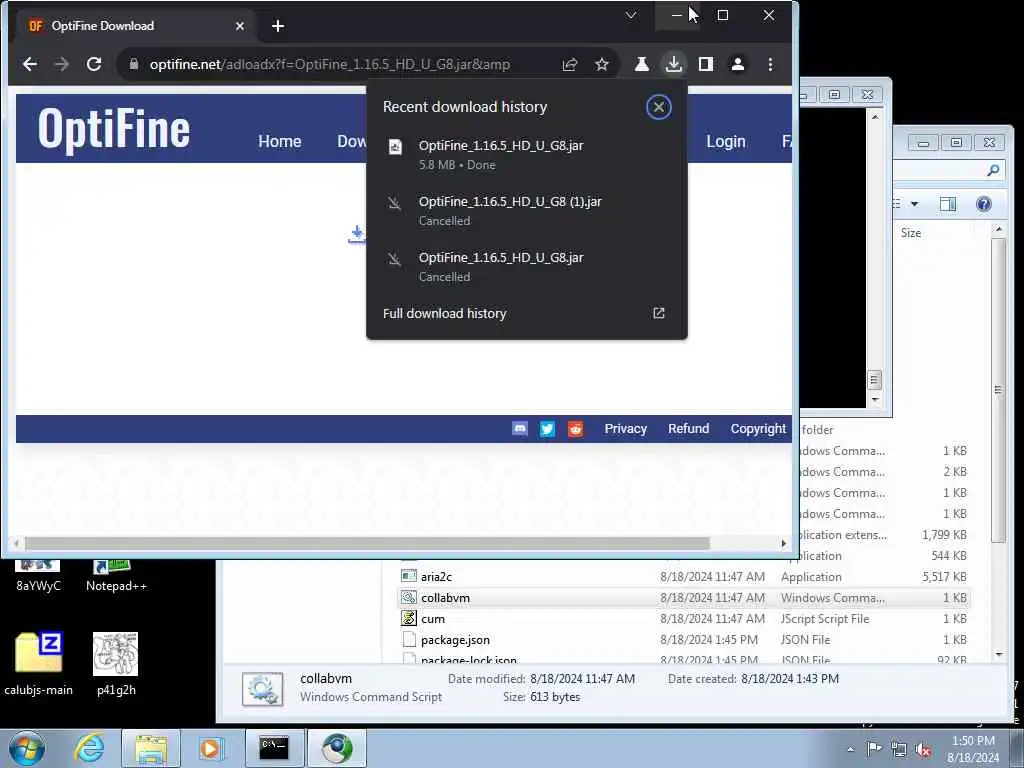The height and width of the screenshot is (768, 1024).
Task: Open calubjs-main zip folder on desktop
Action: tap(39, 664)
